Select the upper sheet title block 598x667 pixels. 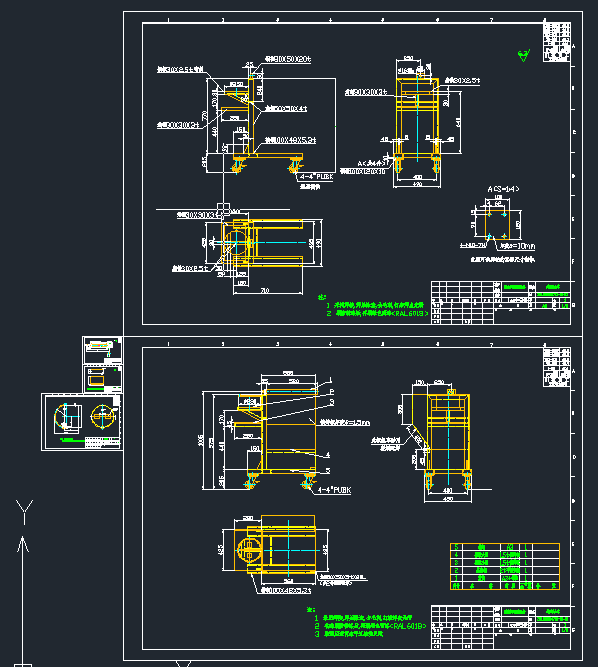[x=501, y=302]
